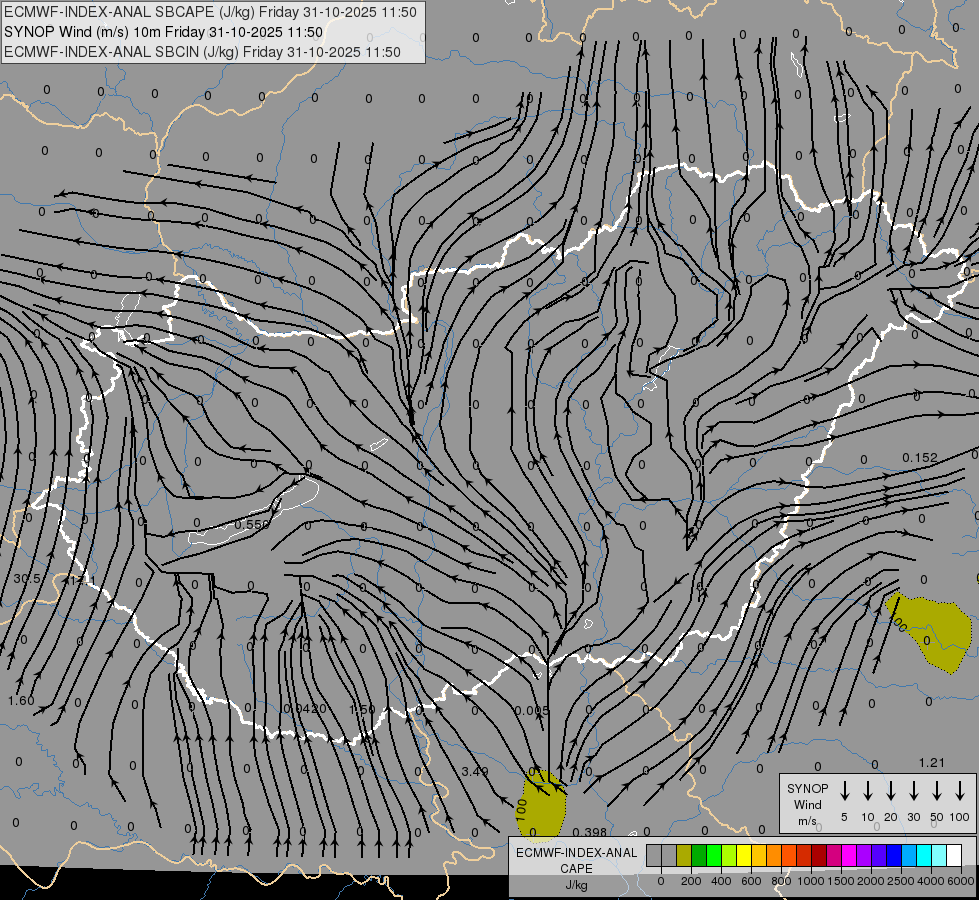This screenshot has height=900, width=979.
Task: Click the 30.5 value at left edge
Action: (27, 578)
